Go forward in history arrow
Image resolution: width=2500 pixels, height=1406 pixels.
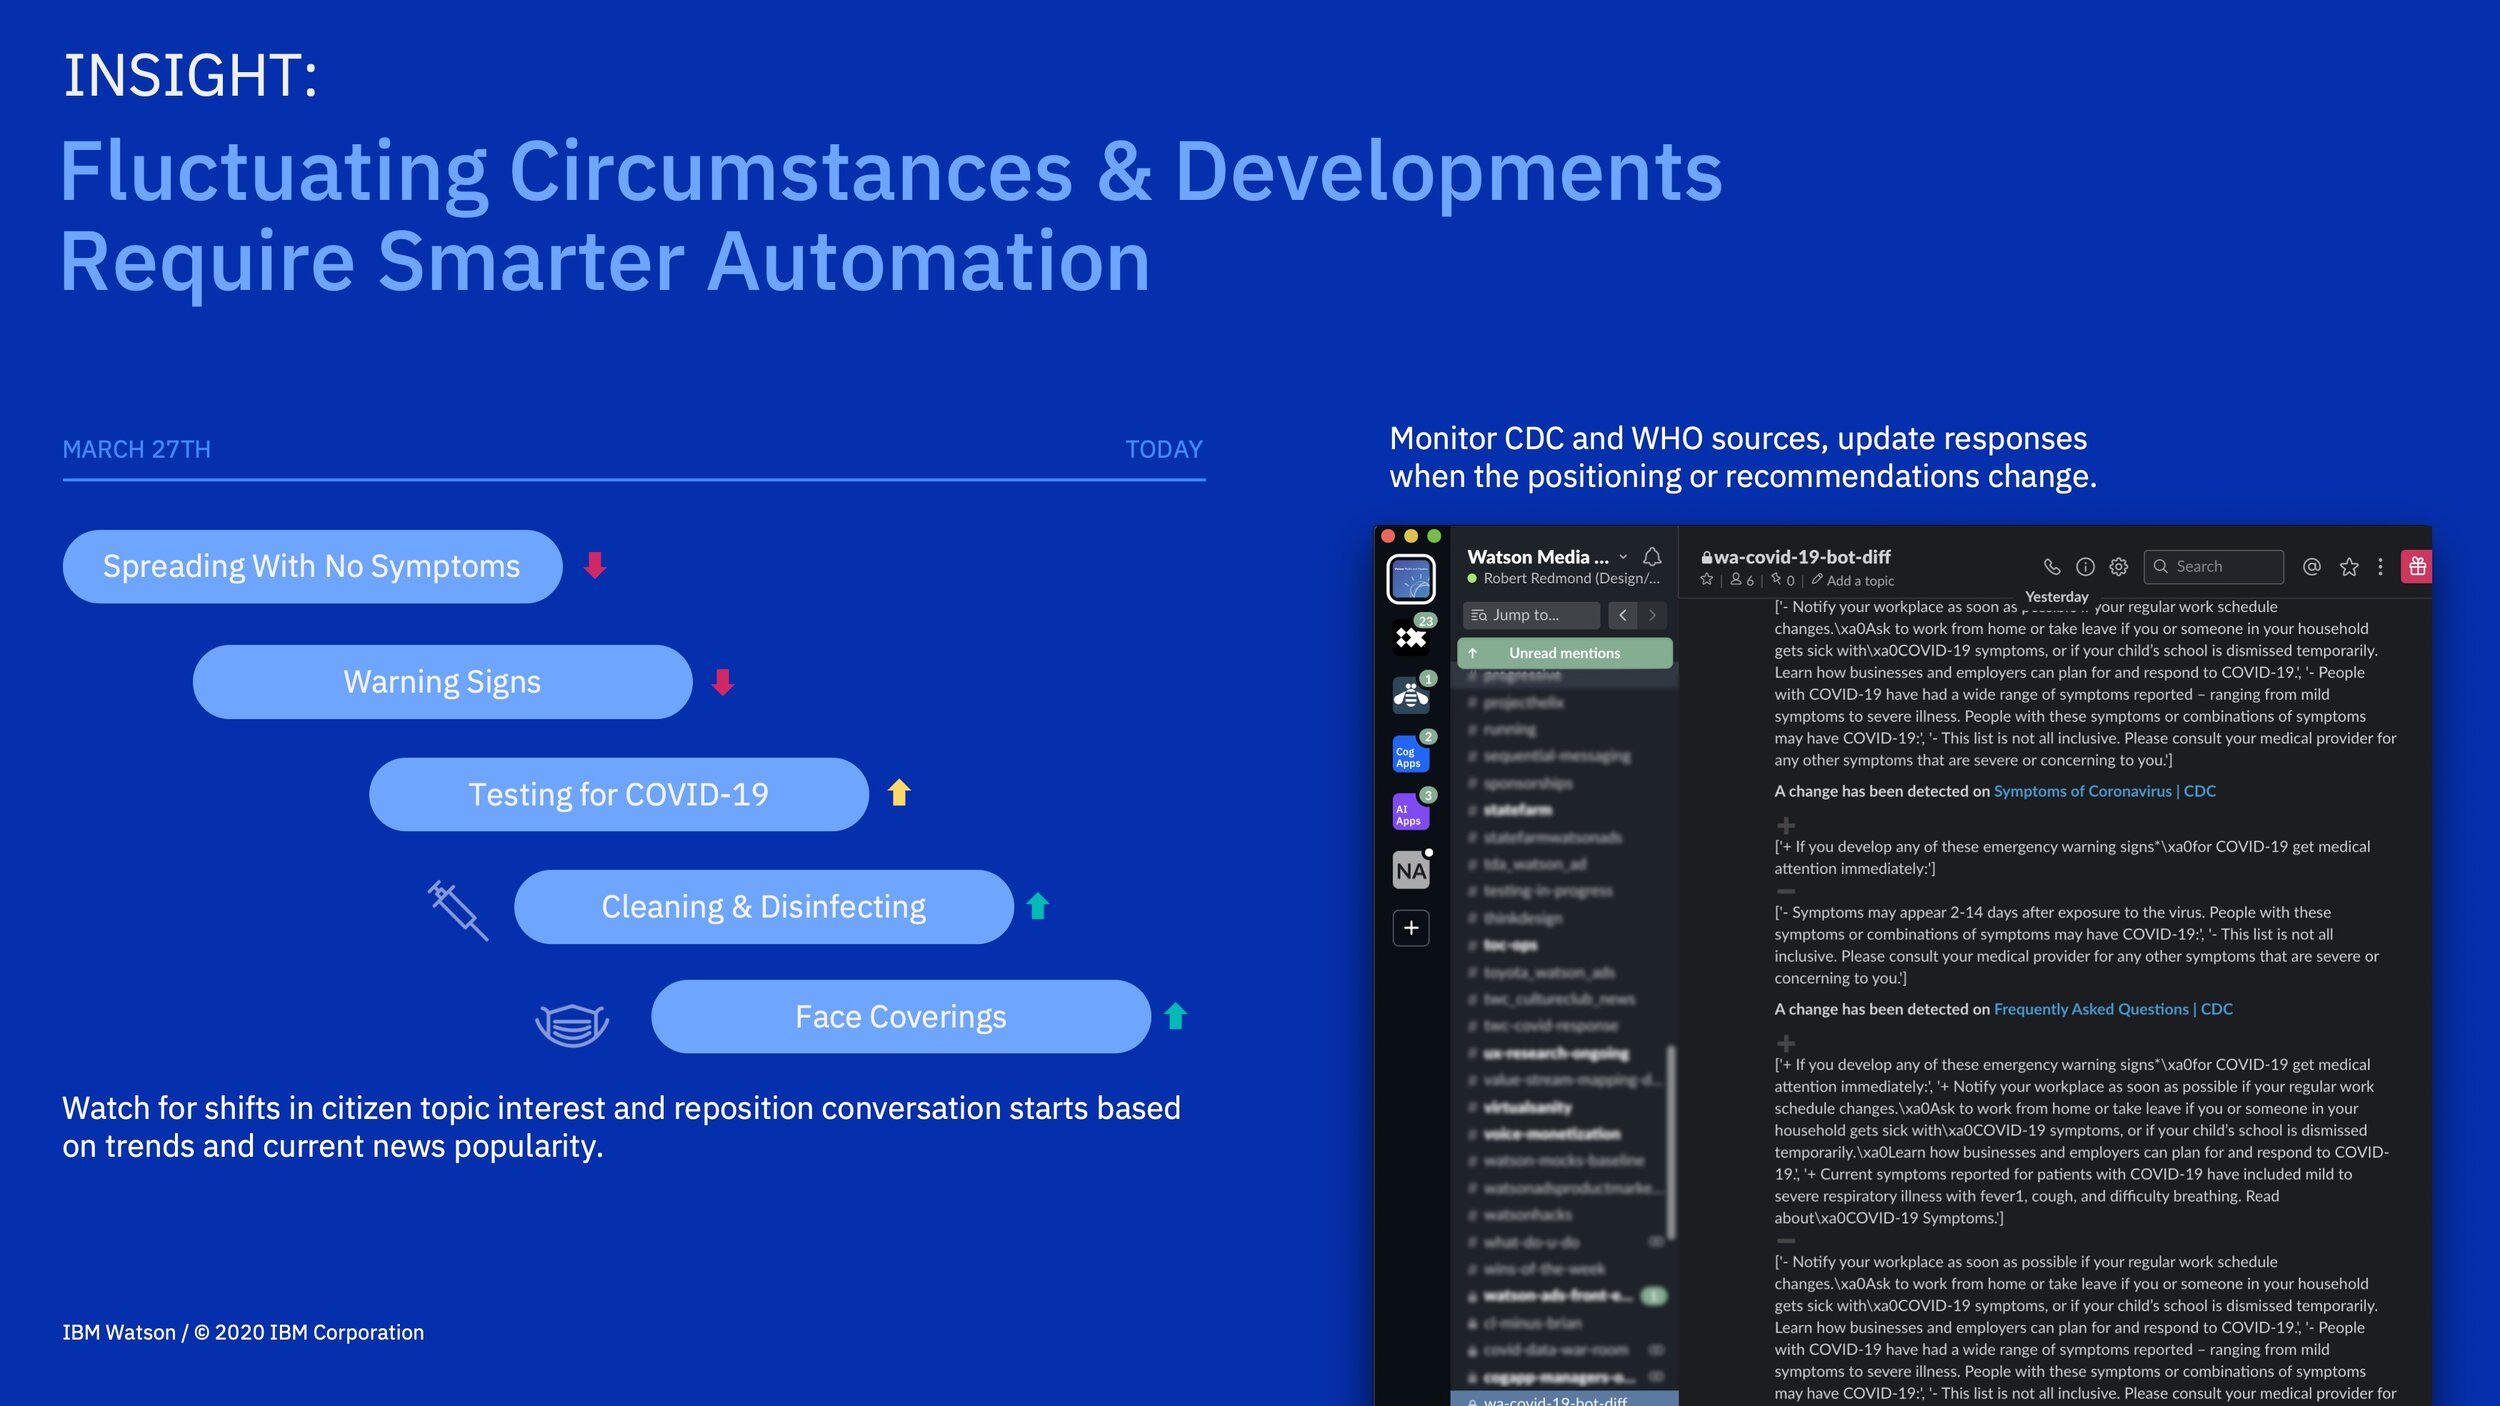tap(1652, 615)
